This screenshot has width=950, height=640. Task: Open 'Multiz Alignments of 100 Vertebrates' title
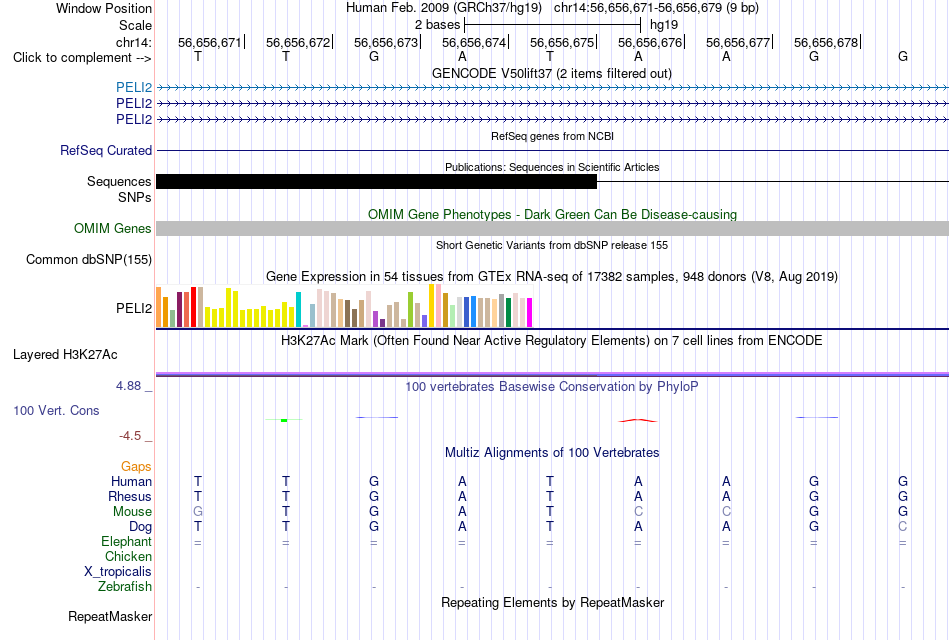(x=552, y=453)
